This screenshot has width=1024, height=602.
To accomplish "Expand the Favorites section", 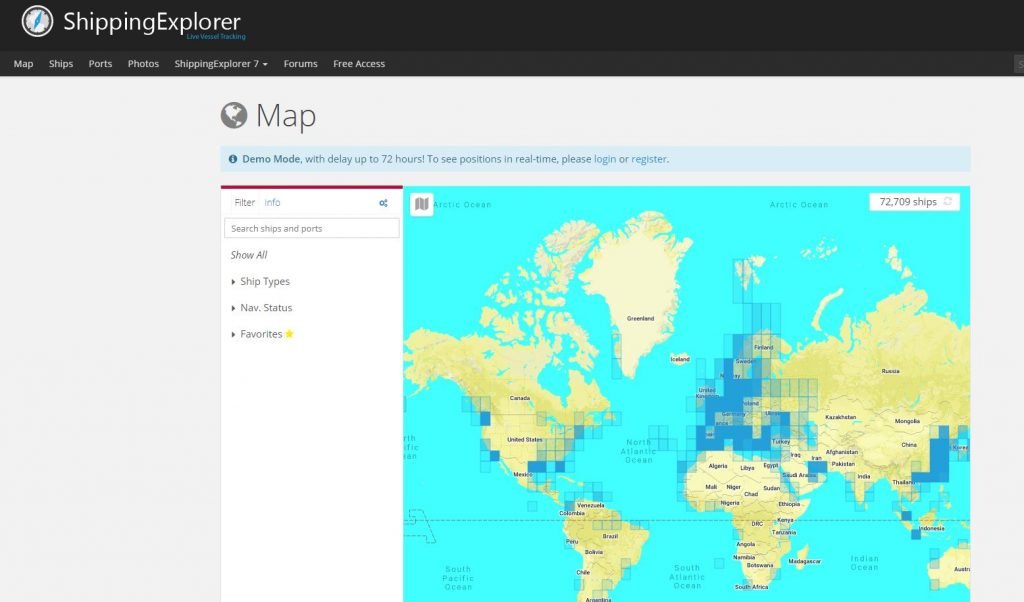I will [x=257, y=334].
